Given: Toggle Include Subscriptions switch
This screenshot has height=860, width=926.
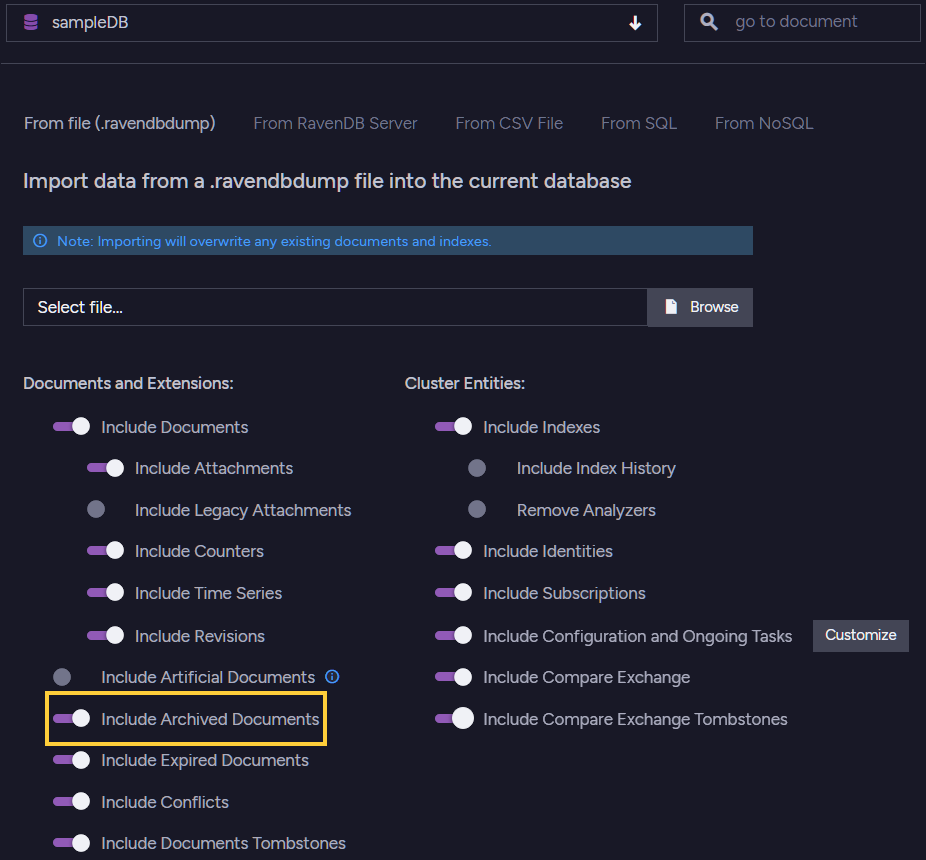Looking at the screenshot, I should pos(454,592).
